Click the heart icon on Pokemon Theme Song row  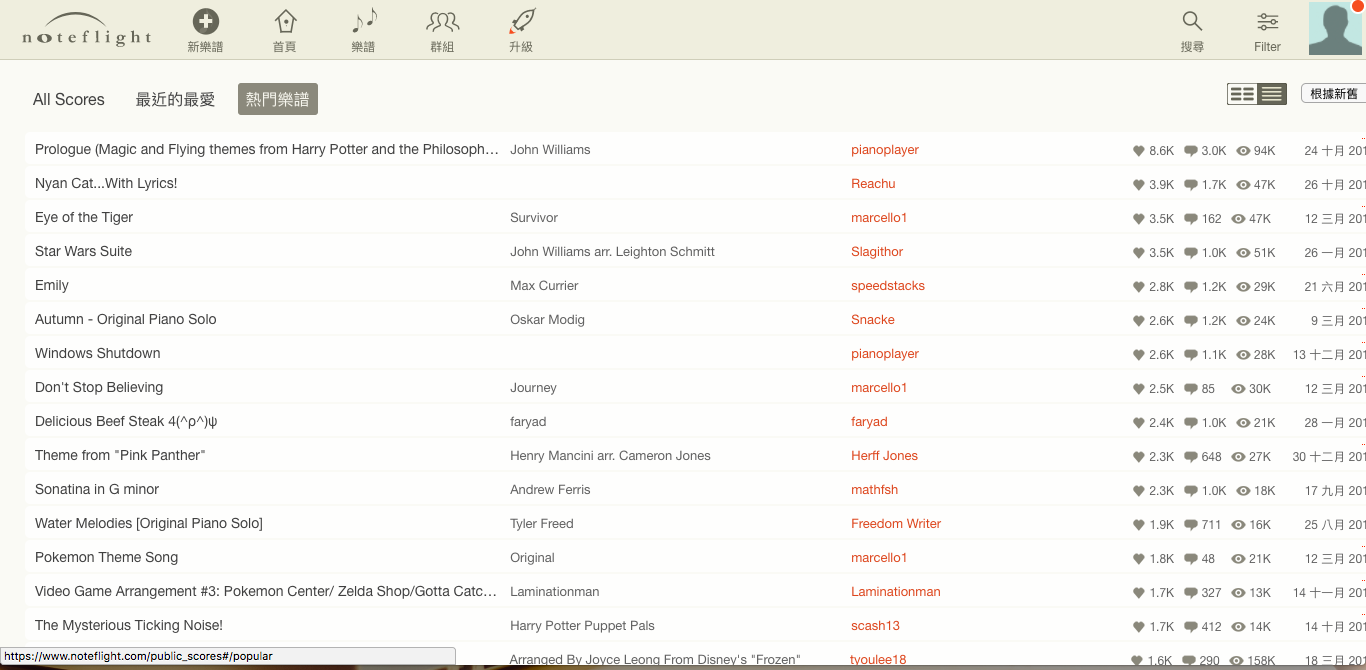[x=1138, y=559]
